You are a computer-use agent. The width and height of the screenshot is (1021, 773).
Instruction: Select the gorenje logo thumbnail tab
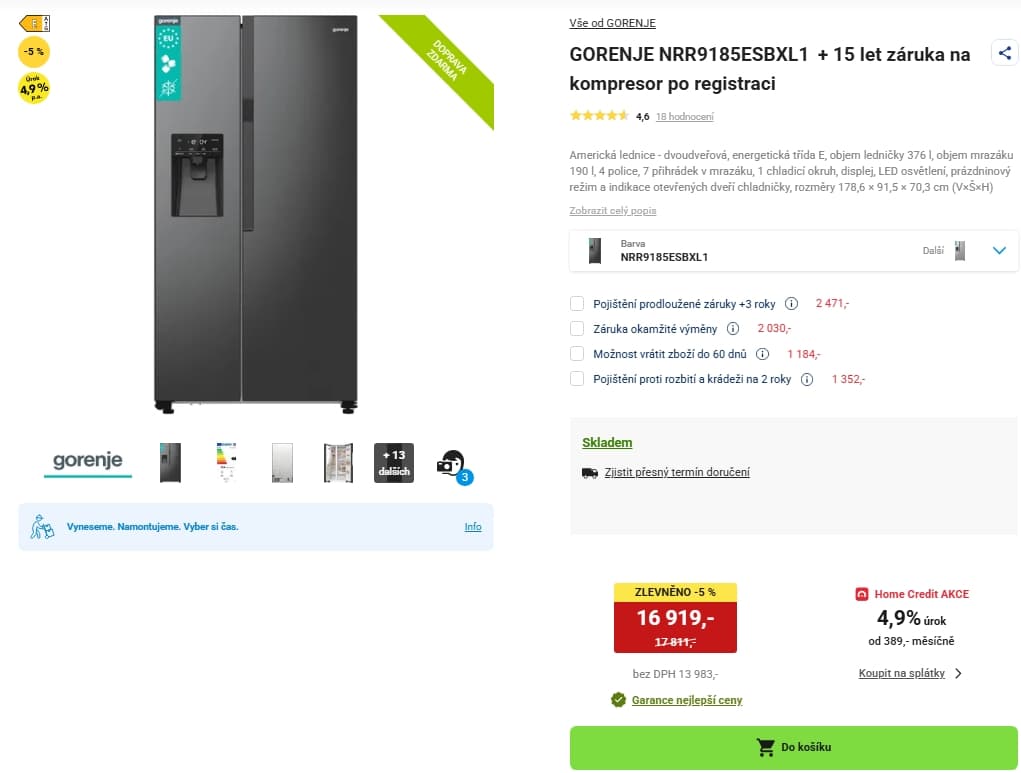[x=87, y=462]
